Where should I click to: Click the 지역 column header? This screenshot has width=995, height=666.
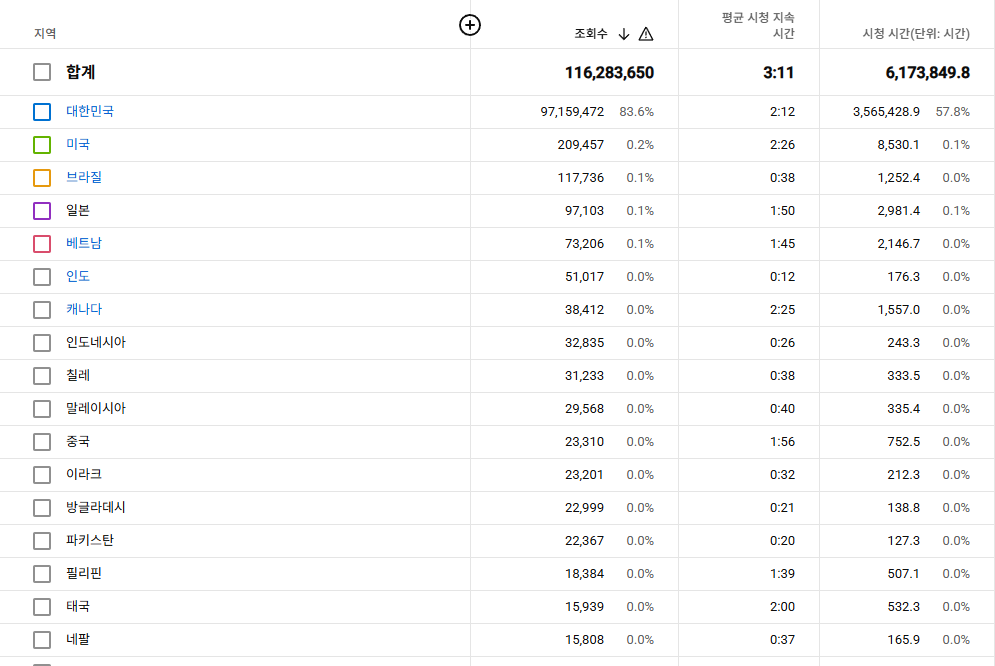pos(45,34)
